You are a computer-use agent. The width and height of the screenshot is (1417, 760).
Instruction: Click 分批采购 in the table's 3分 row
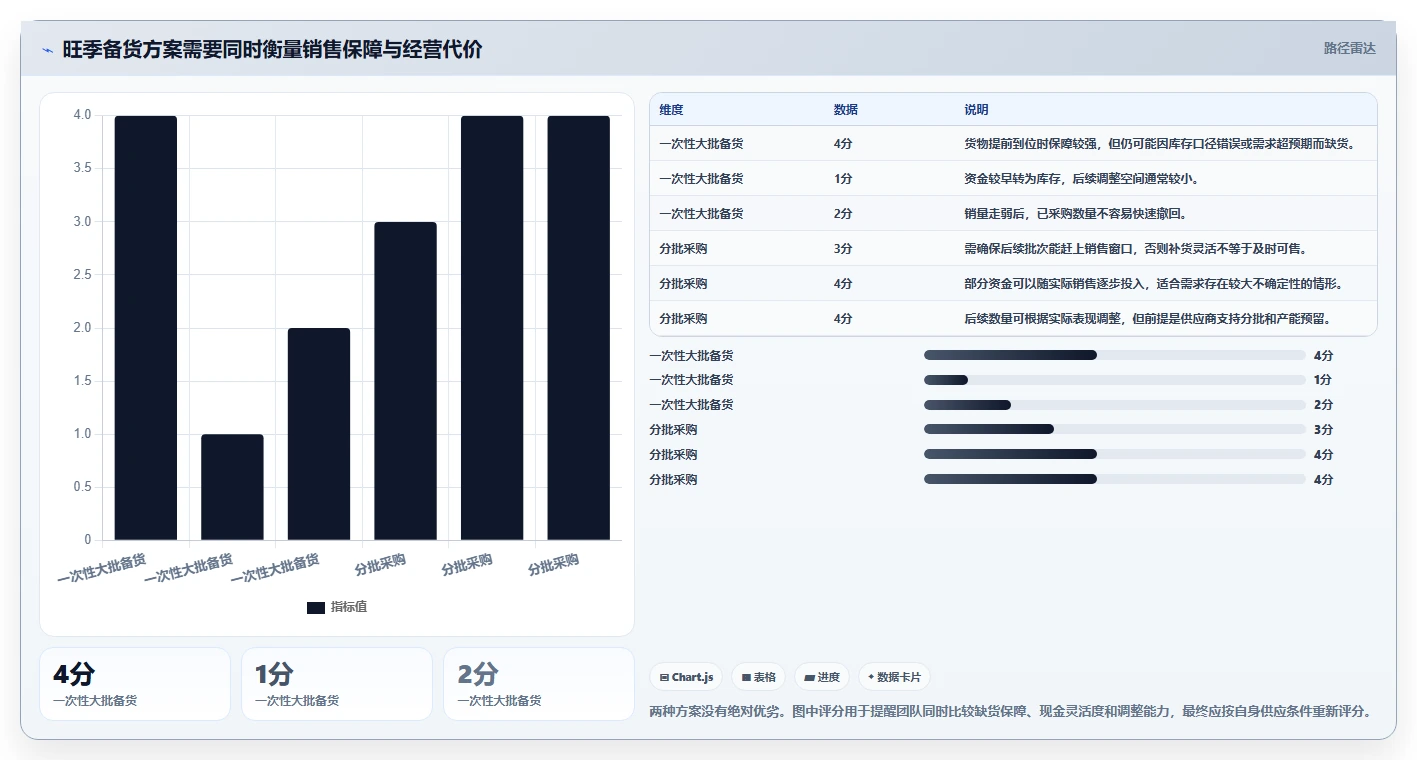(x=684, y=249)
